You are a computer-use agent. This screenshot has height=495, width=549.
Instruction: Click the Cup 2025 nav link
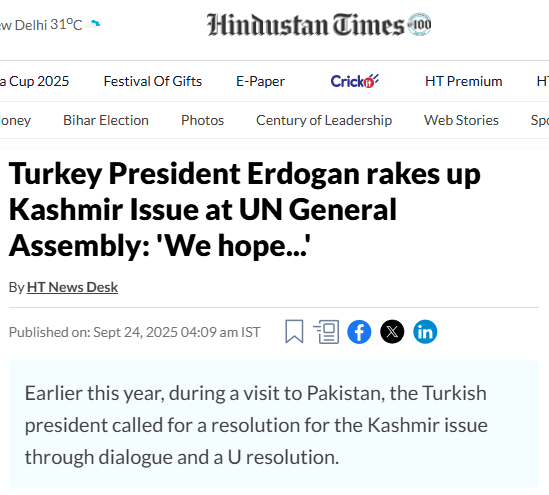[34, 81]
